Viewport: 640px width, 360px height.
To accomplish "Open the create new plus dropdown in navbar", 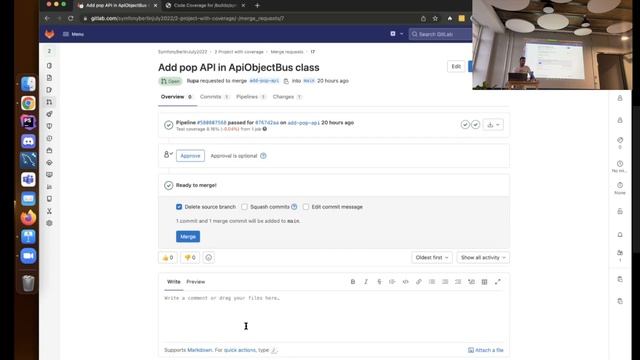I will point(396,34).
